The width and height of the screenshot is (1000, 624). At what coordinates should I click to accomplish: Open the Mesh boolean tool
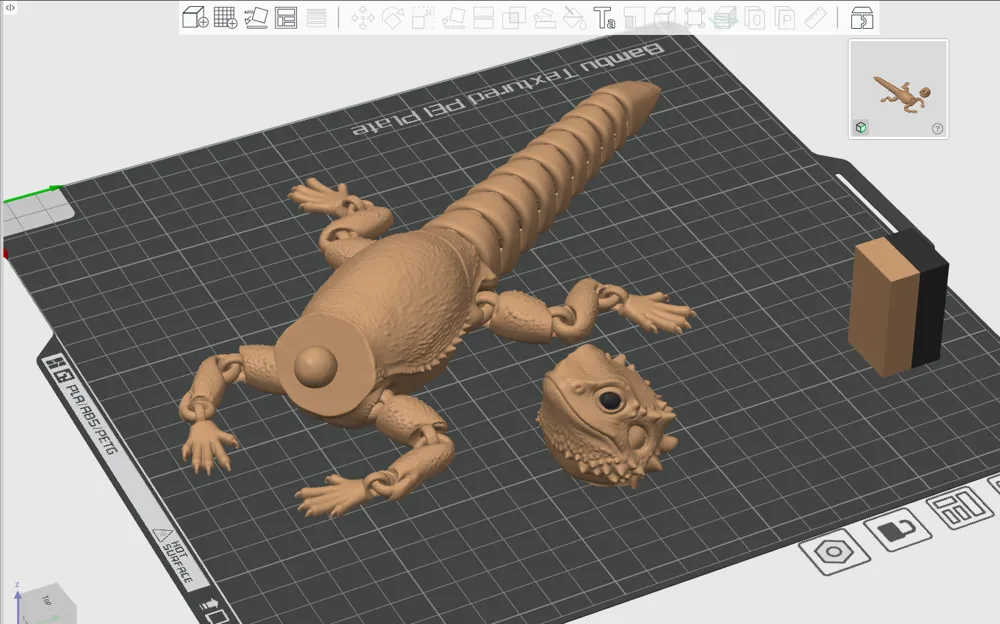coord(513,19)
